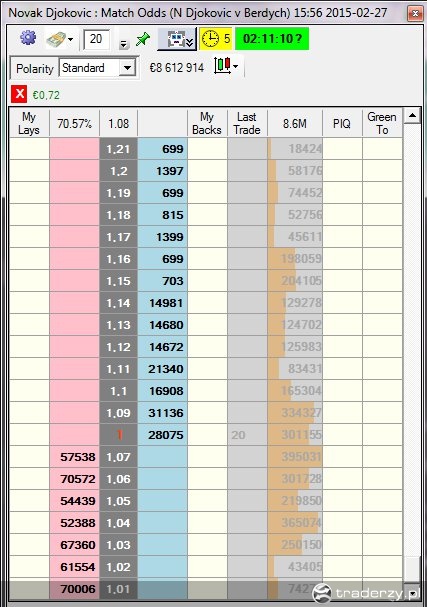This screenshot has width=427, height=607.
Task: Click the 1.08 price column header
Action: click(118, 123)
